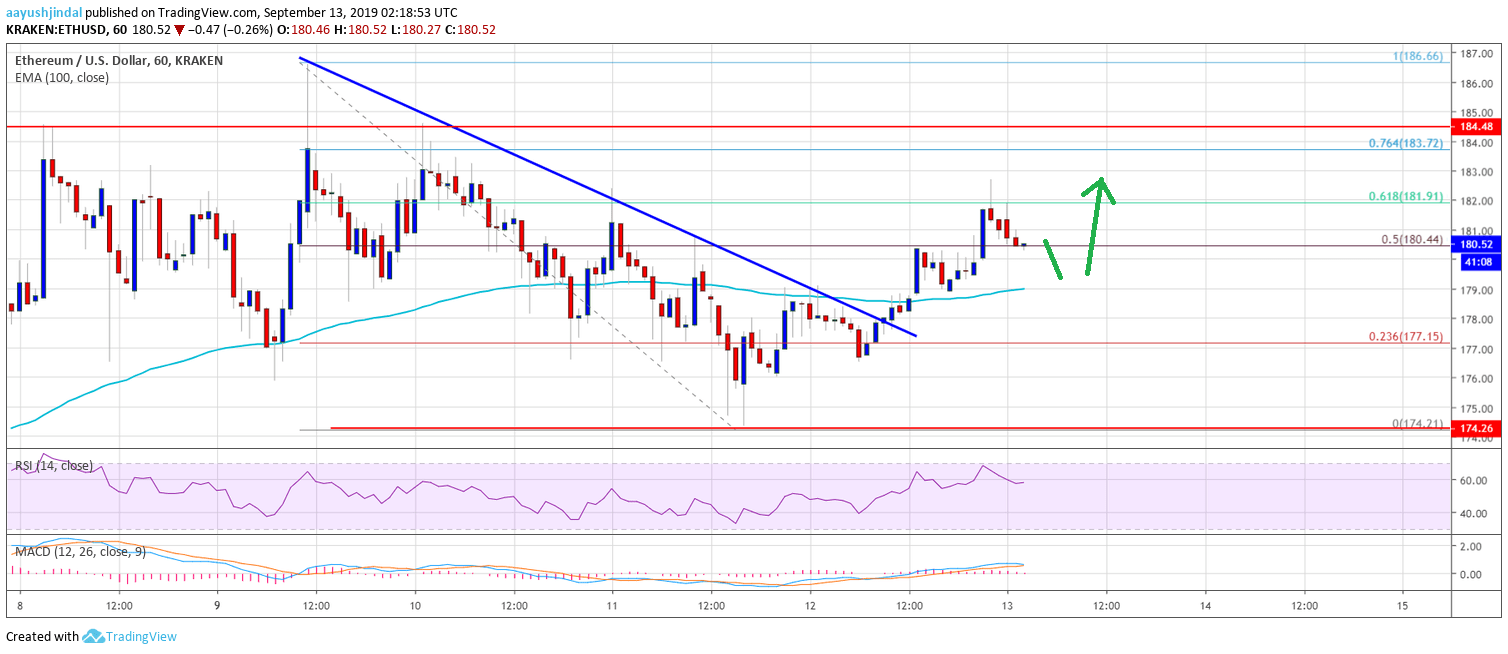Click the 12:00 timestamp on the time axis

[x=119, y=605]
